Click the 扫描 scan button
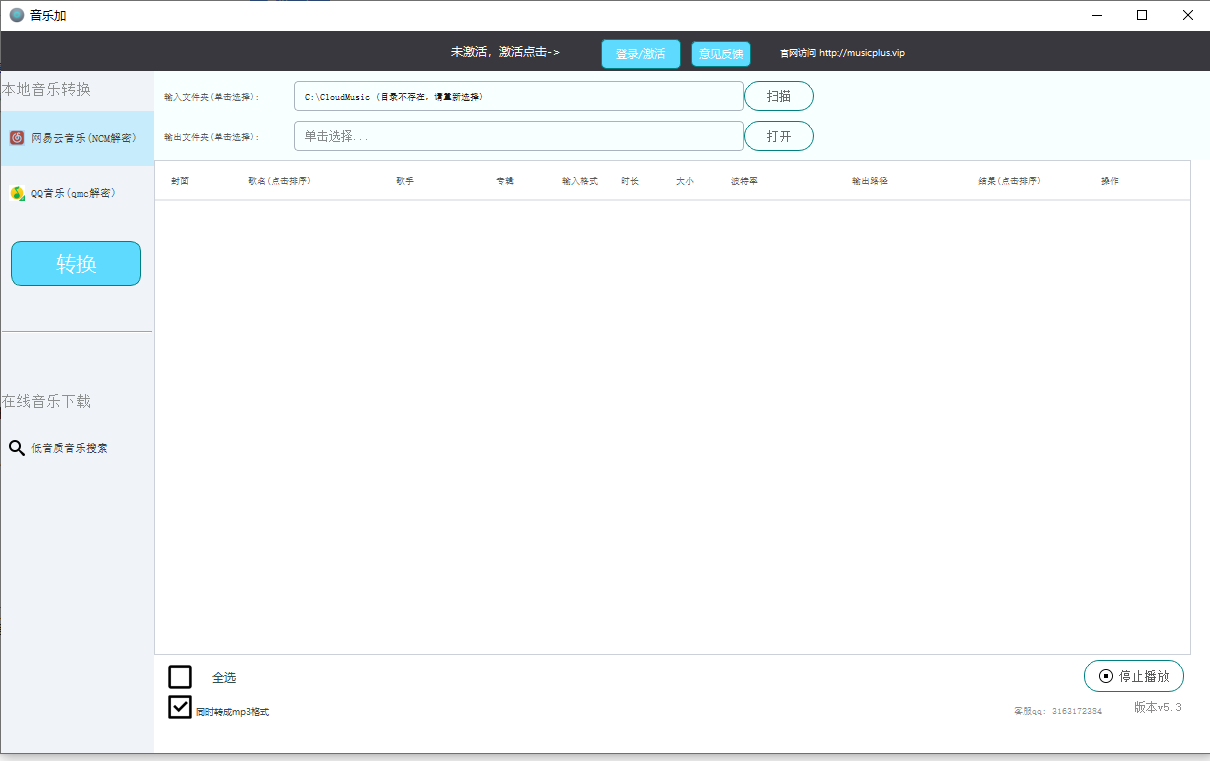Image resolution: width=1210 pixels, height=761 pixels. pos(778,95)
